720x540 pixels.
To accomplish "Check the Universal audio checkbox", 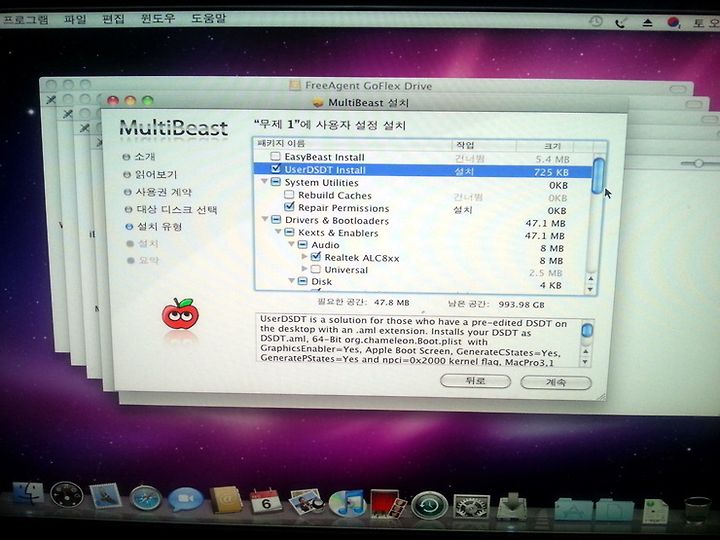I will pyautogui.click(x=315, y=269).
